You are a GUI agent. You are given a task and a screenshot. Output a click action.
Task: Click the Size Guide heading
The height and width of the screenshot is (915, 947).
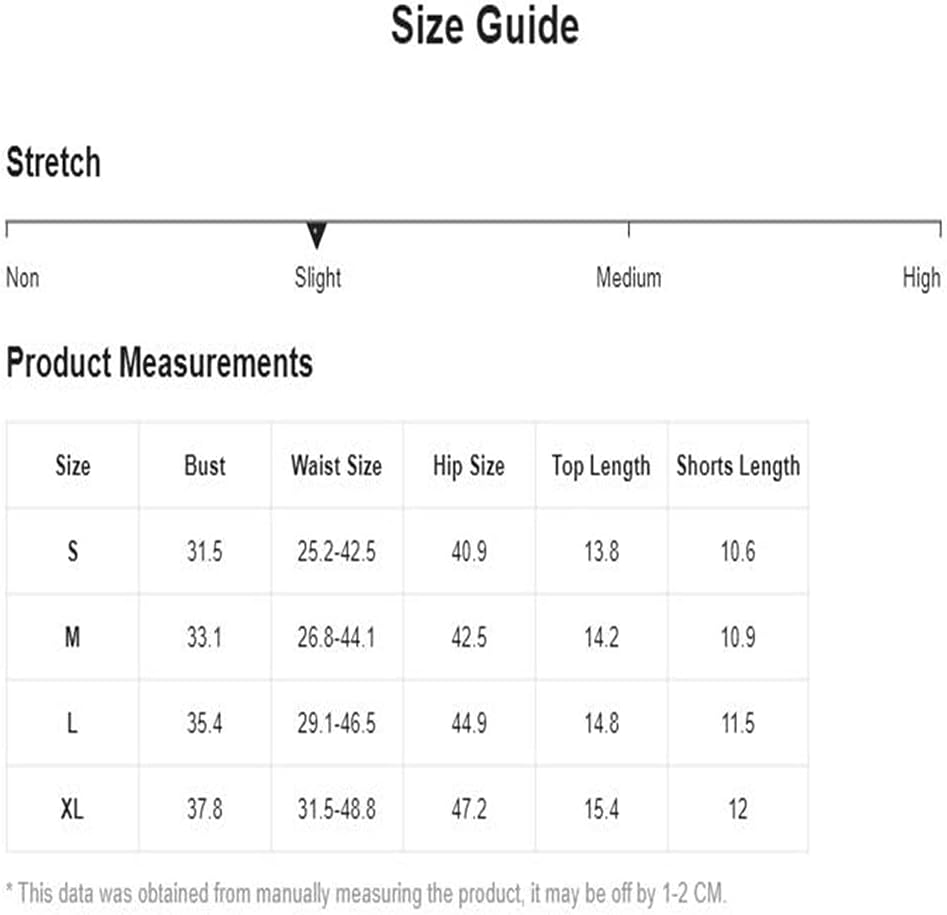pyautogui.click(x=485, y=25)
